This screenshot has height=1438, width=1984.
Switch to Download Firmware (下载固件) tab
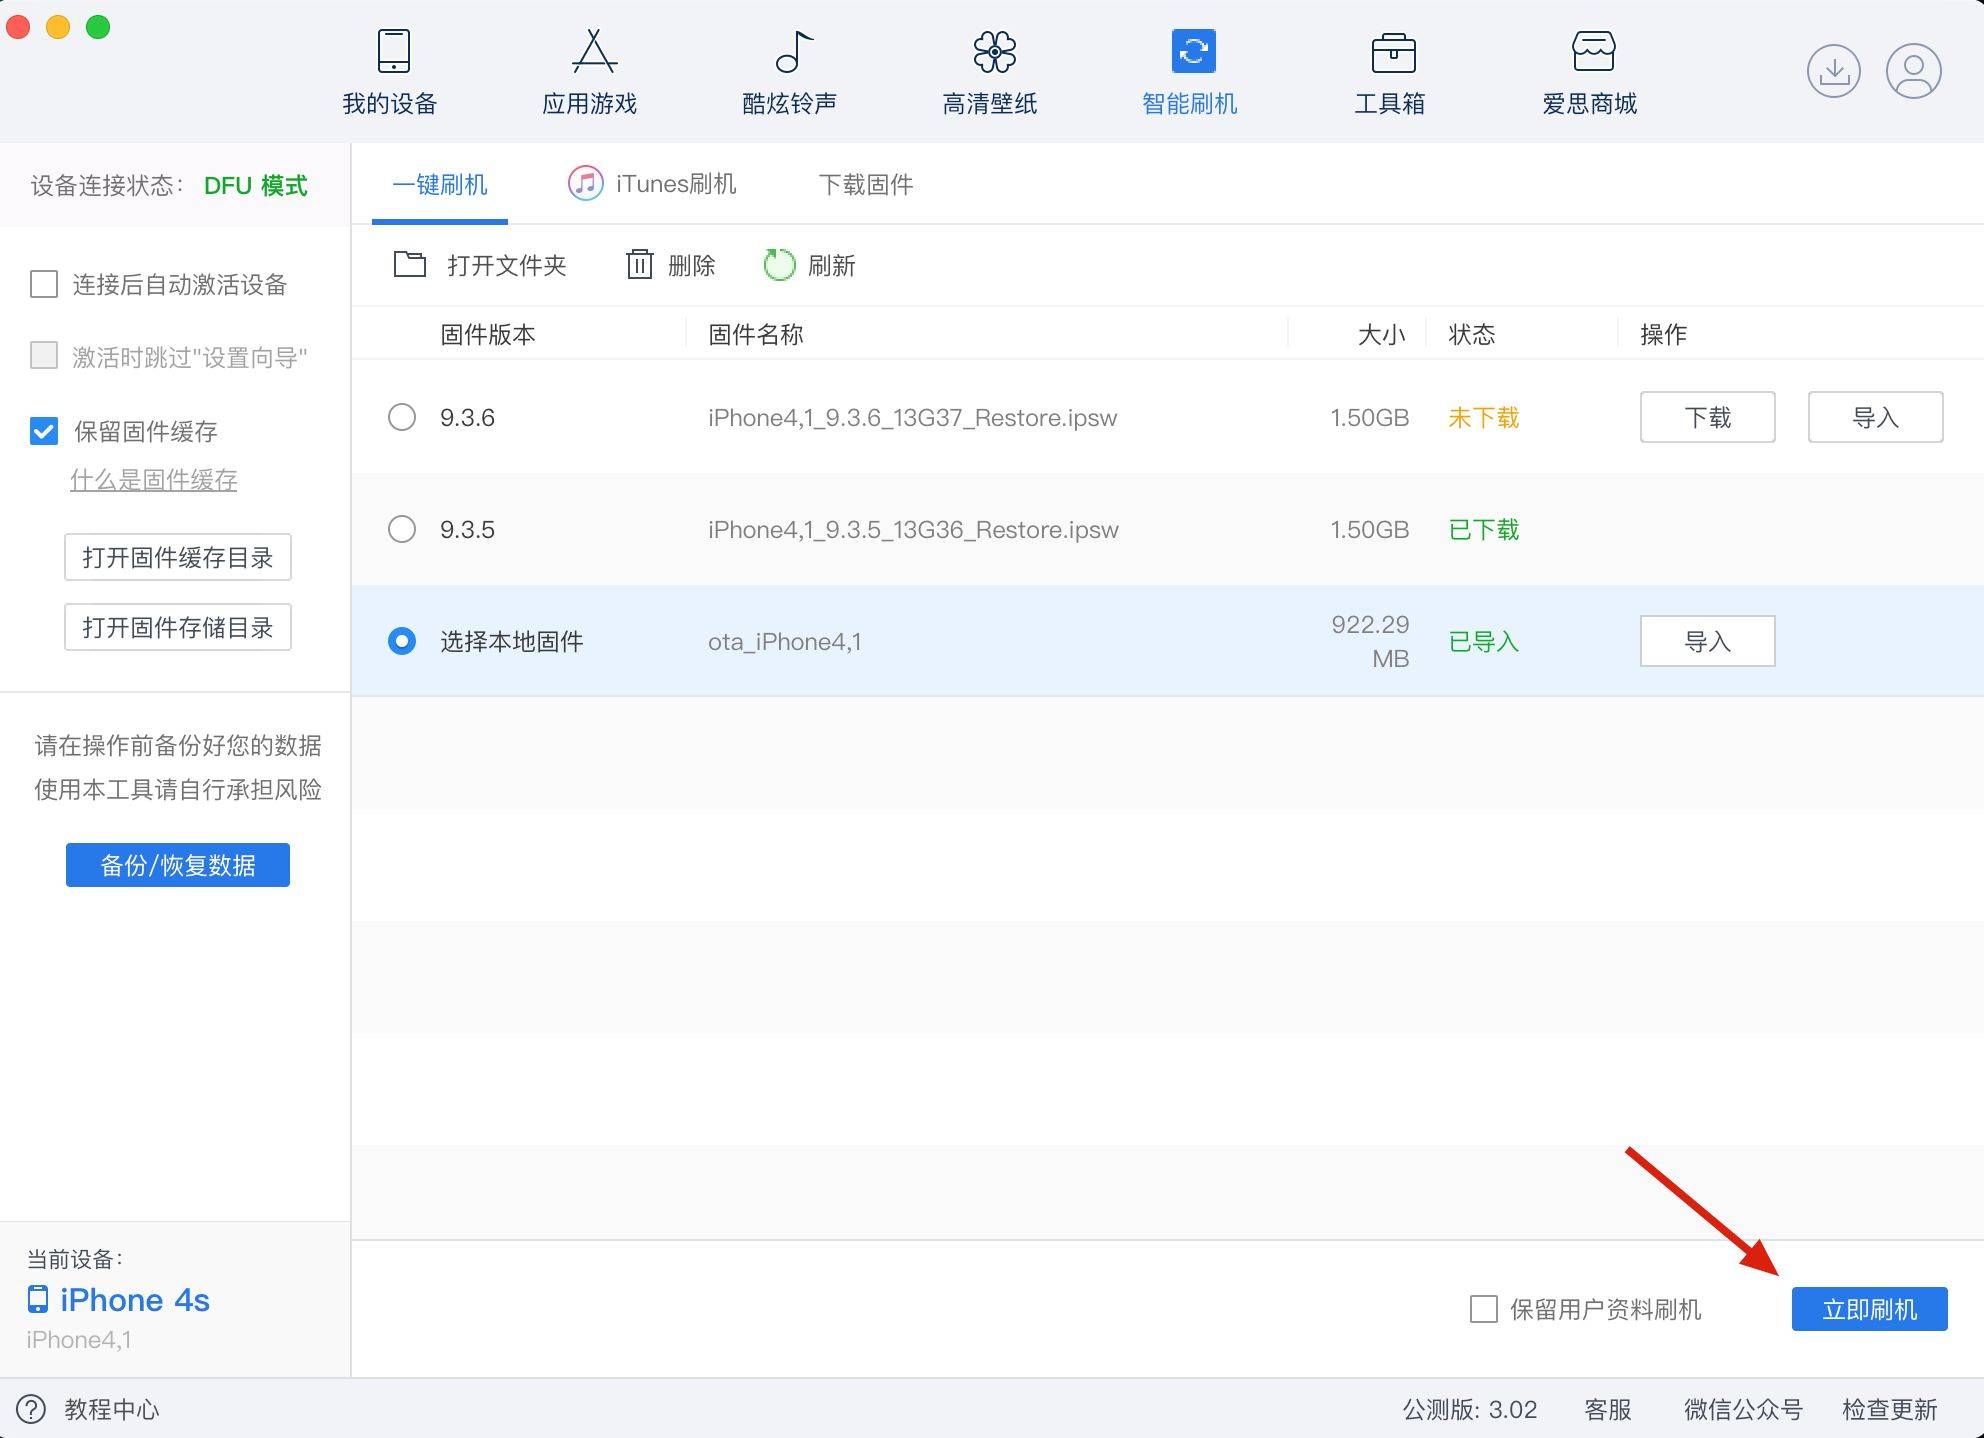click(866, 185)
